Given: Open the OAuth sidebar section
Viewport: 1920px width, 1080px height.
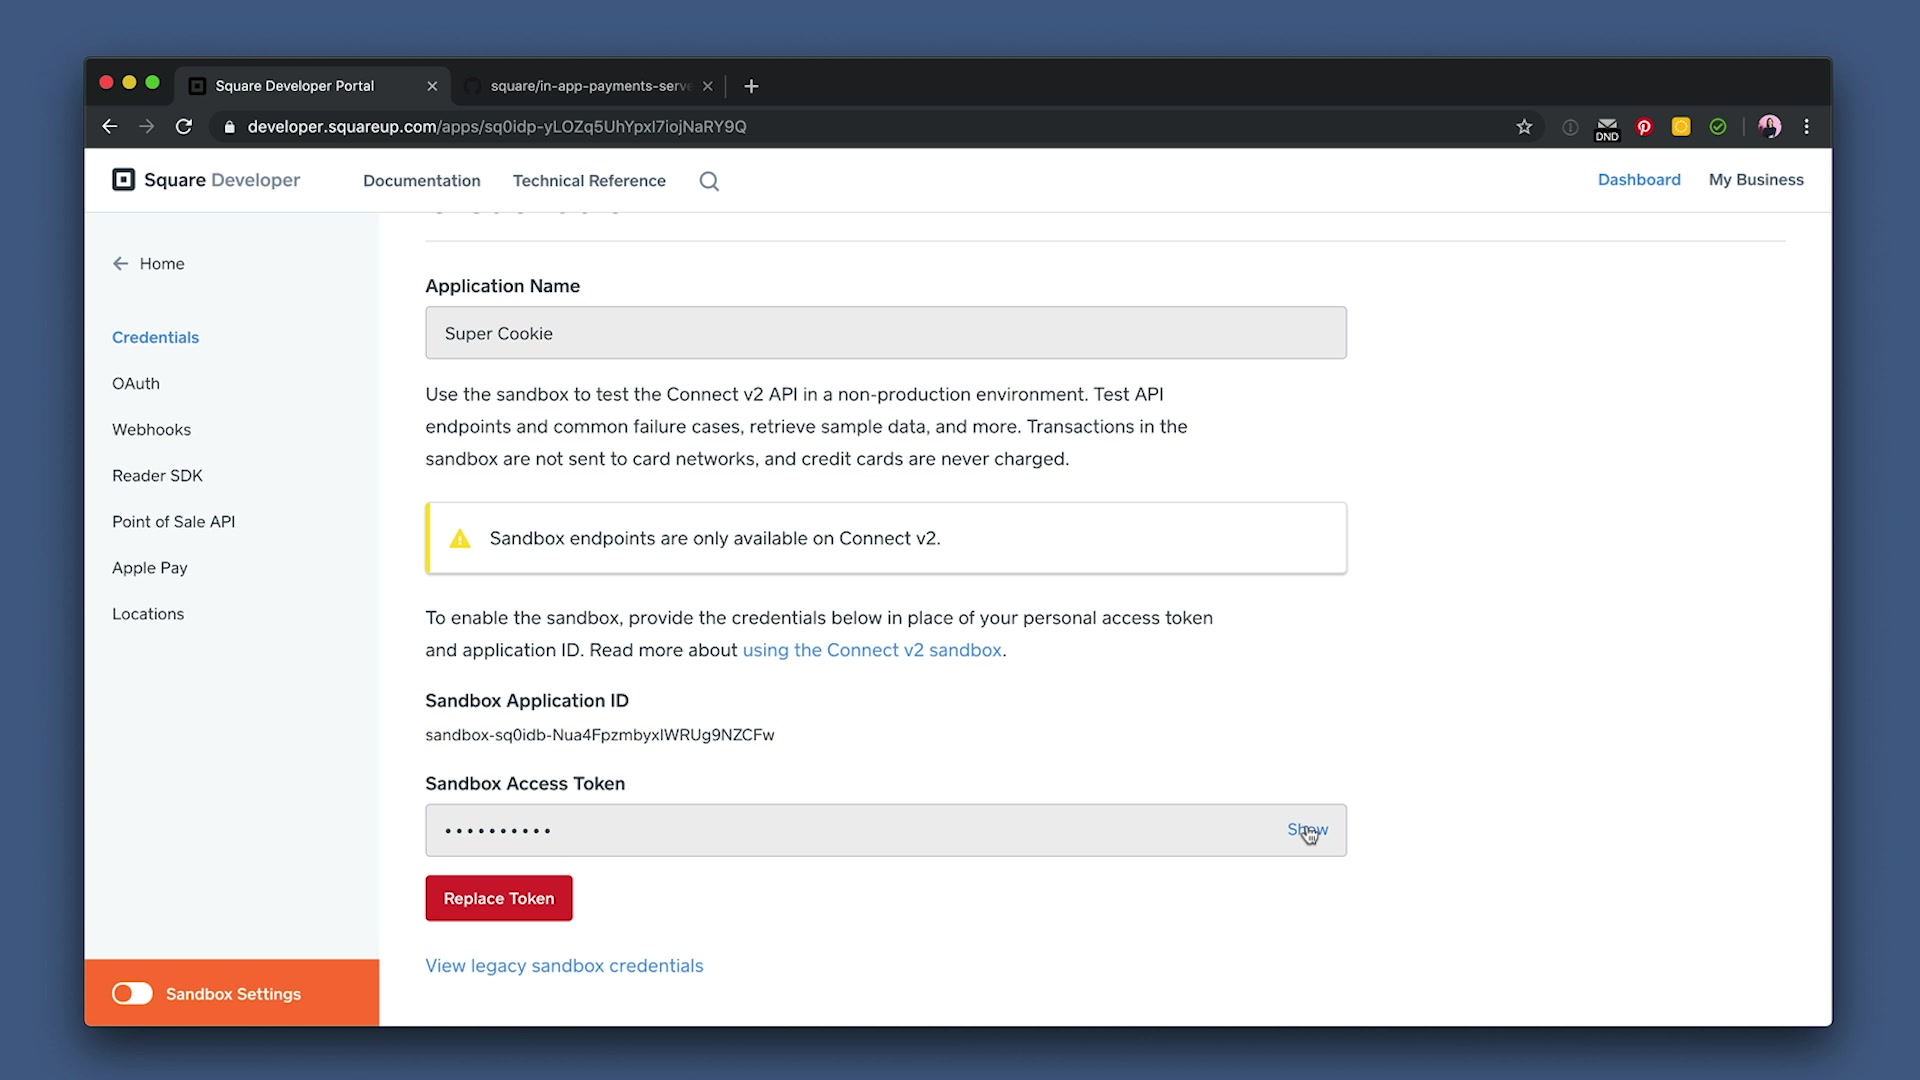Looking at the screenshot, I should 136,384.
